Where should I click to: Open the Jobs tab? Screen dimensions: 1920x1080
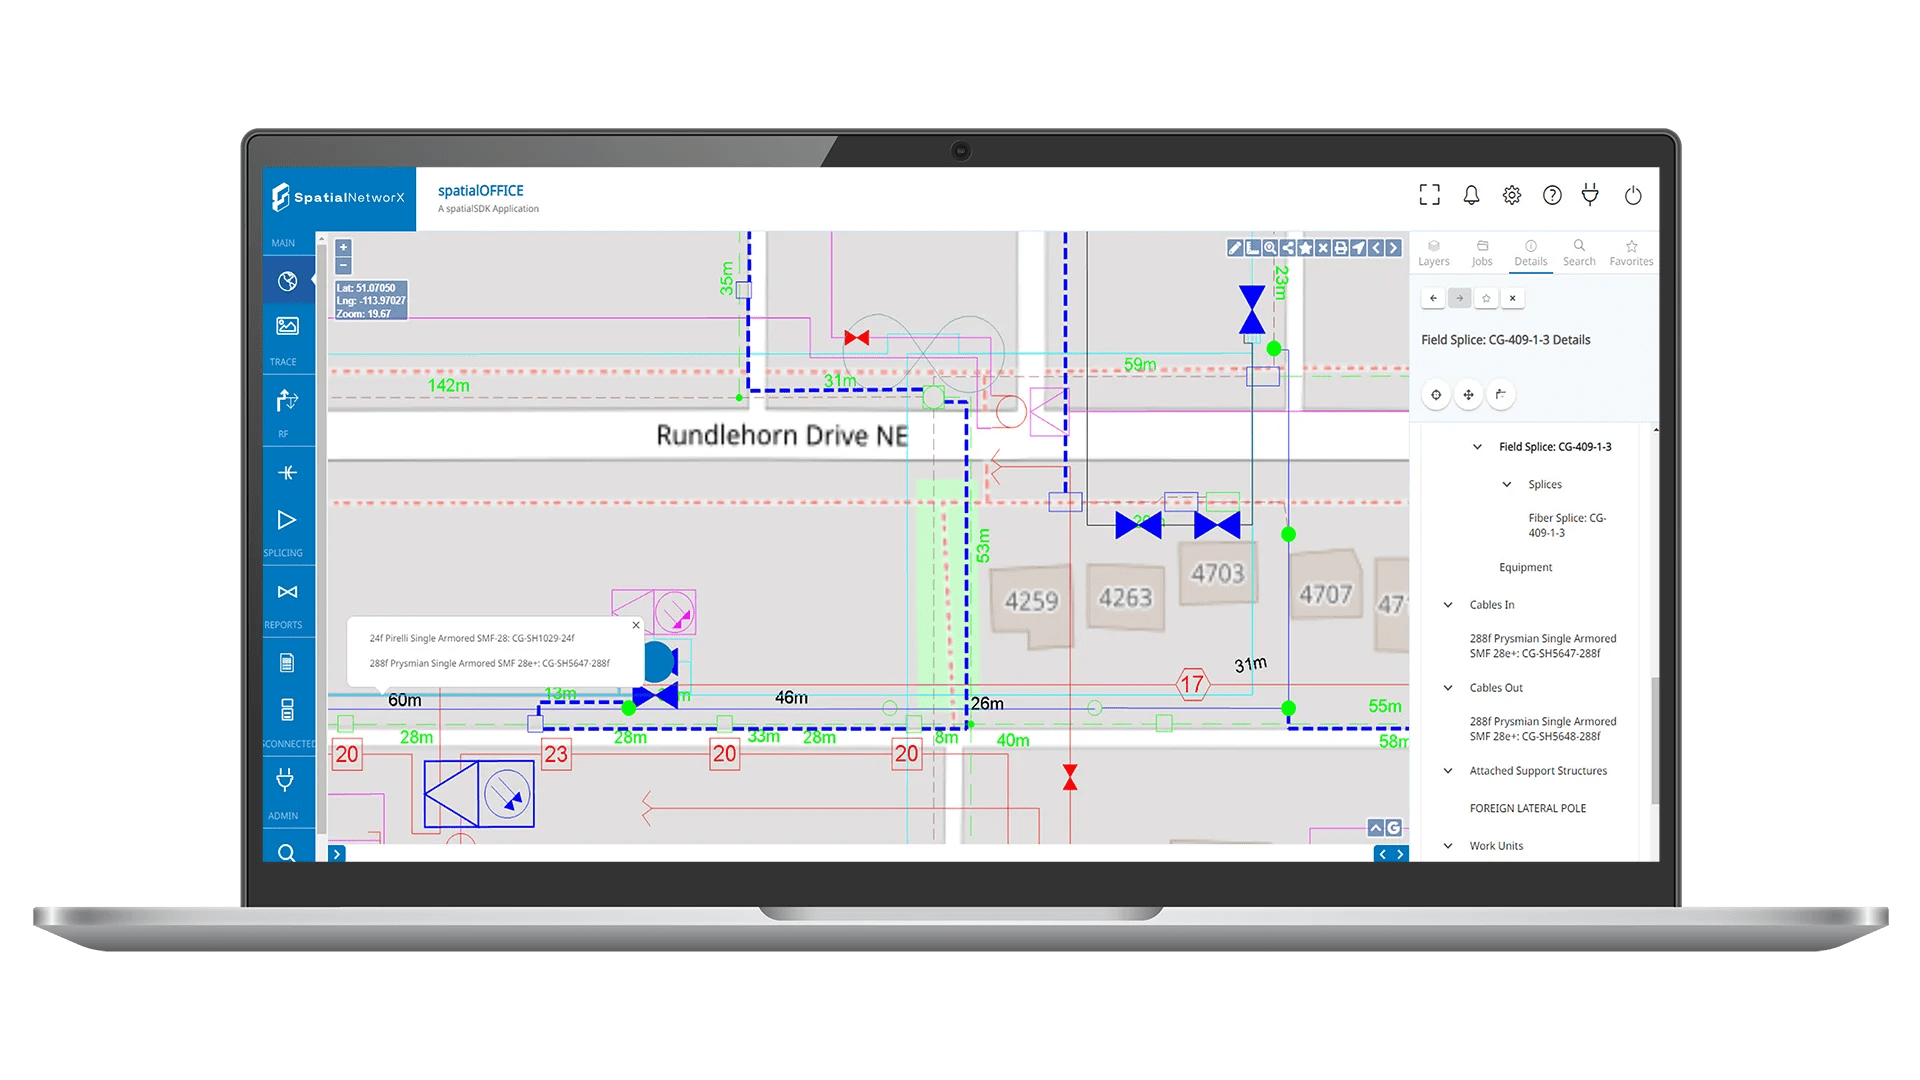(1482, 252)
